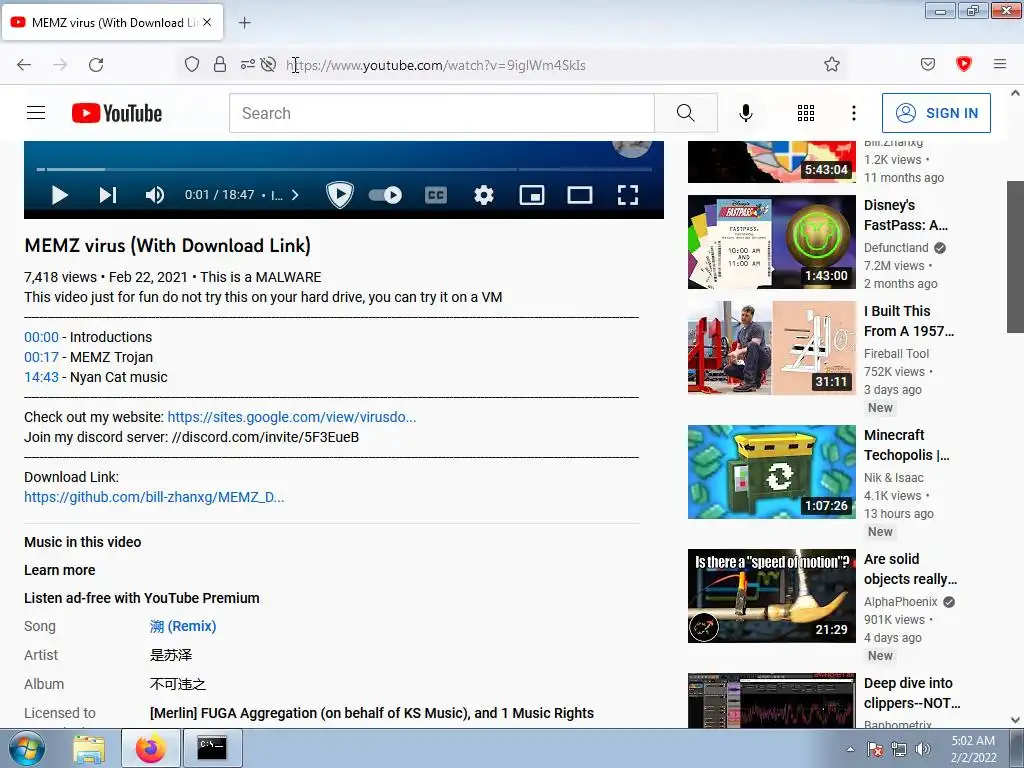Open the player settings gear

click(484, 195)
